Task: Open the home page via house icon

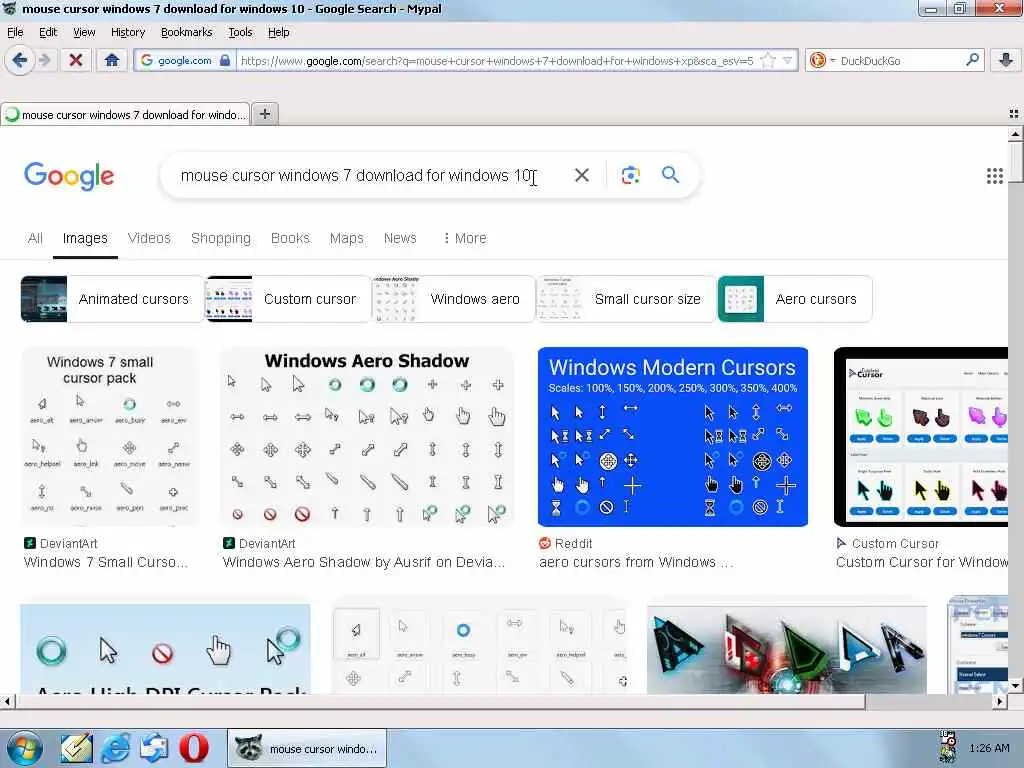Action: (x=112, y=61)
